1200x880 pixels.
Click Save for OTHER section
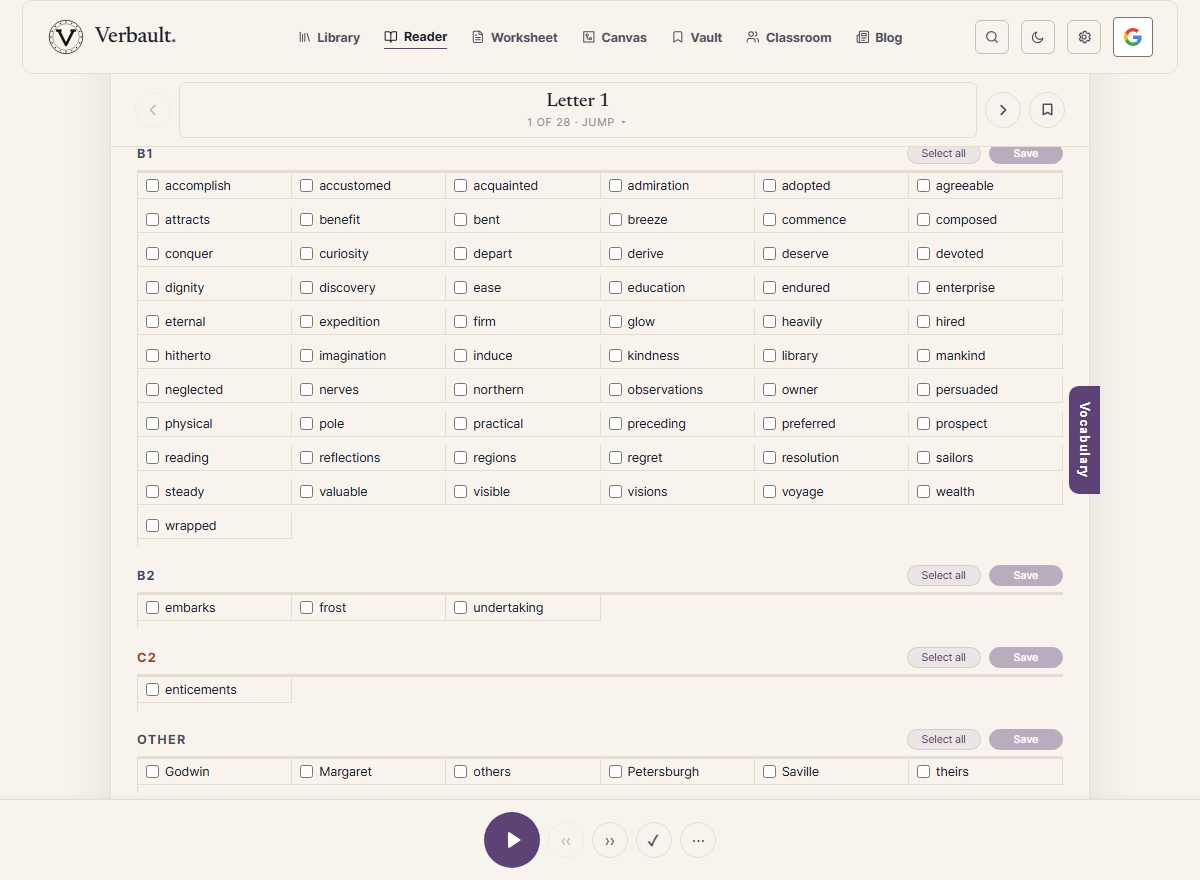click(x=1026, y=739)
